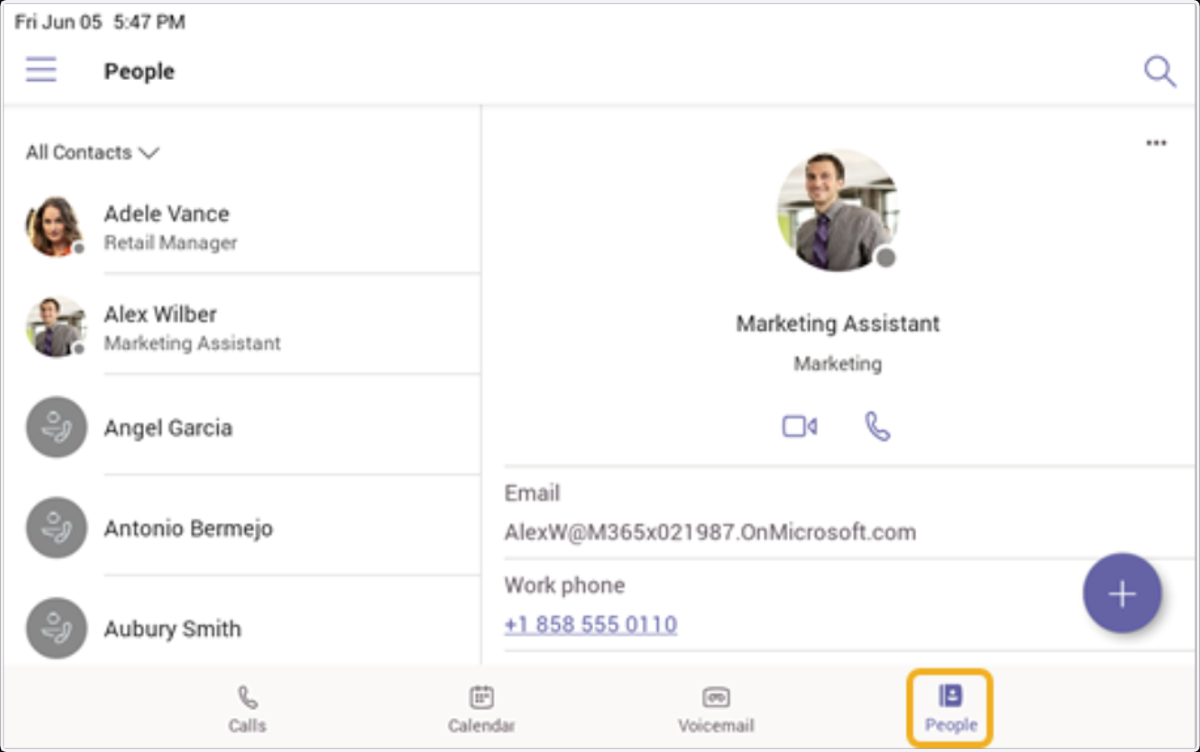Start an audio call using the phone icon

[x=877, y=427]
